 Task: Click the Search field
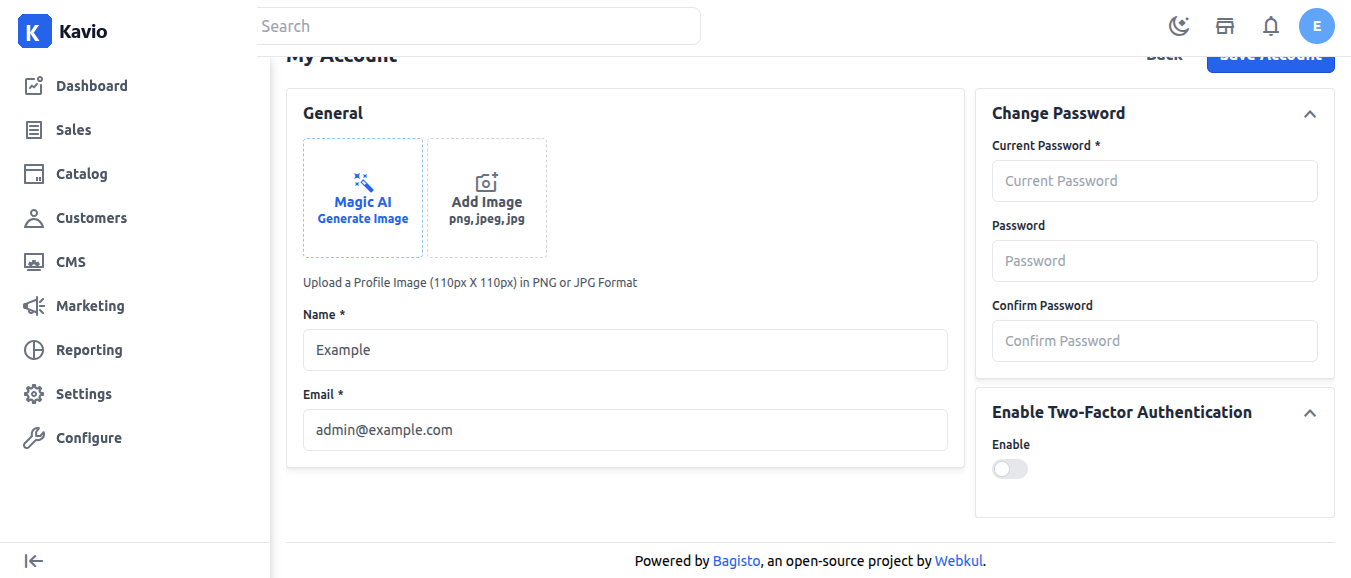coord(478,26)
